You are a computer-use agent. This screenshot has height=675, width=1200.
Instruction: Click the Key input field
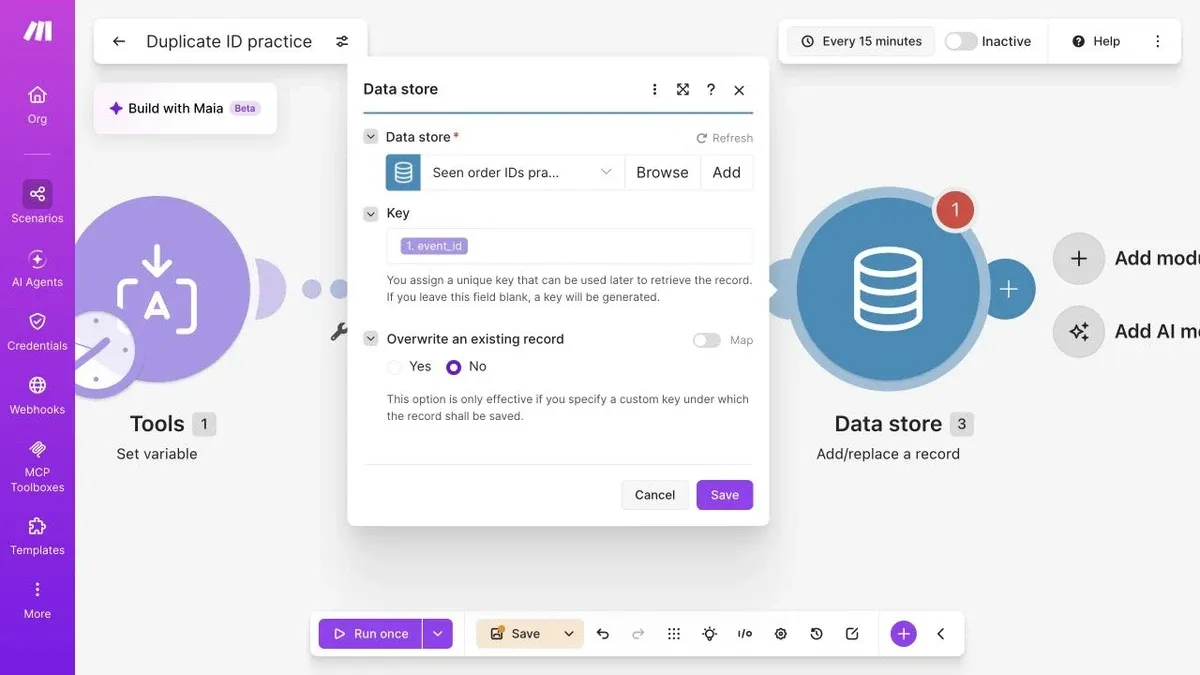[570, 246]
